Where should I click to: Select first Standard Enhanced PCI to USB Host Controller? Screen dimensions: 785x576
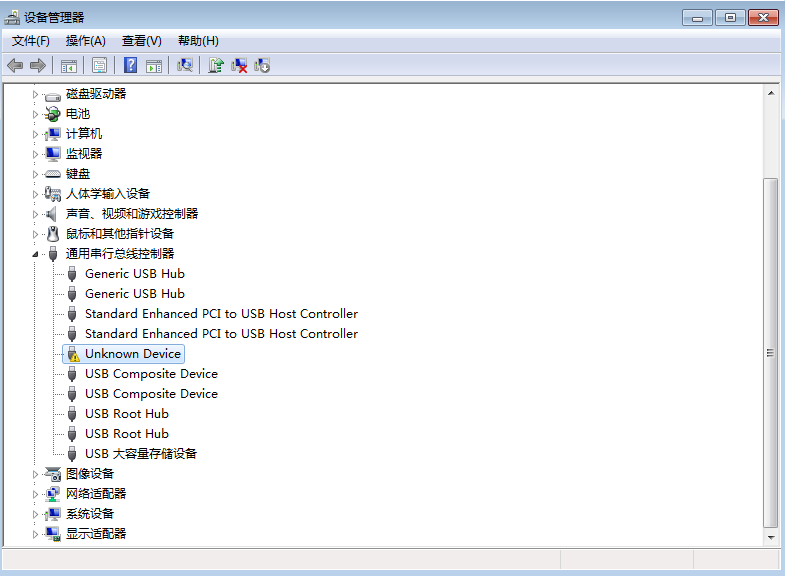[221, 314]
